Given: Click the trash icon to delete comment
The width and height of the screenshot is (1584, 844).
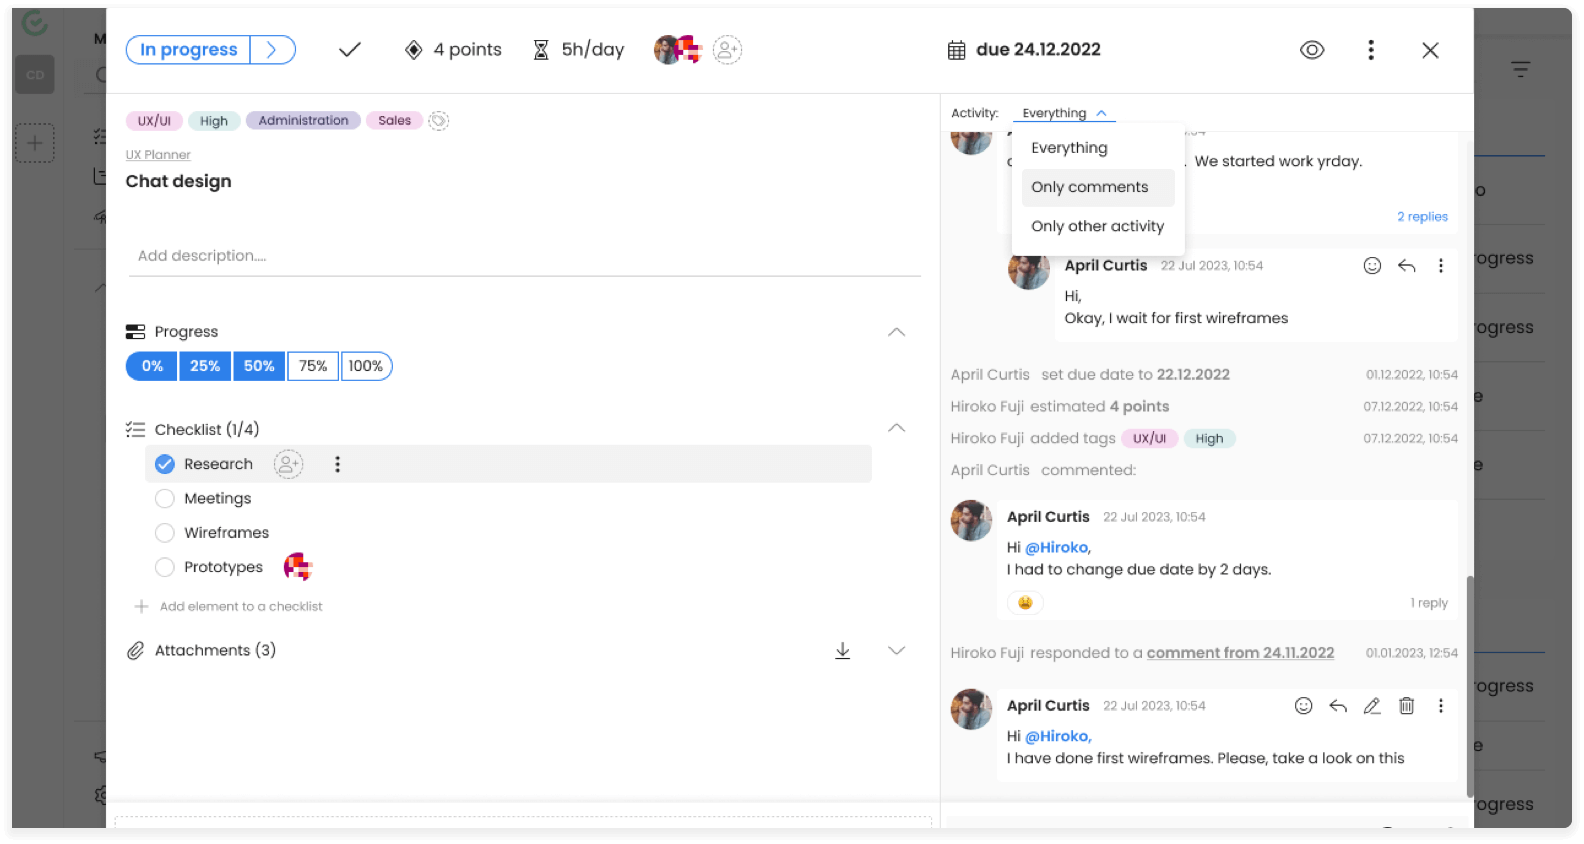Looking at the screenshot, I should pyautogui.click(x=1406, y=706).
